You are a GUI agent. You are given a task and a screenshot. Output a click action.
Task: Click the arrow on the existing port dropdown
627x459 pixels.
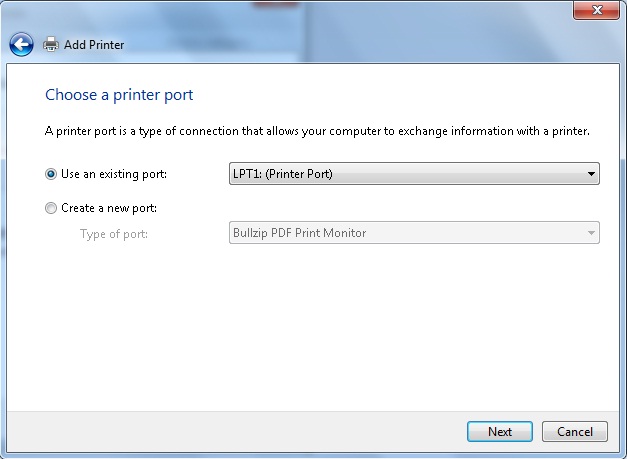click(591, 174)
